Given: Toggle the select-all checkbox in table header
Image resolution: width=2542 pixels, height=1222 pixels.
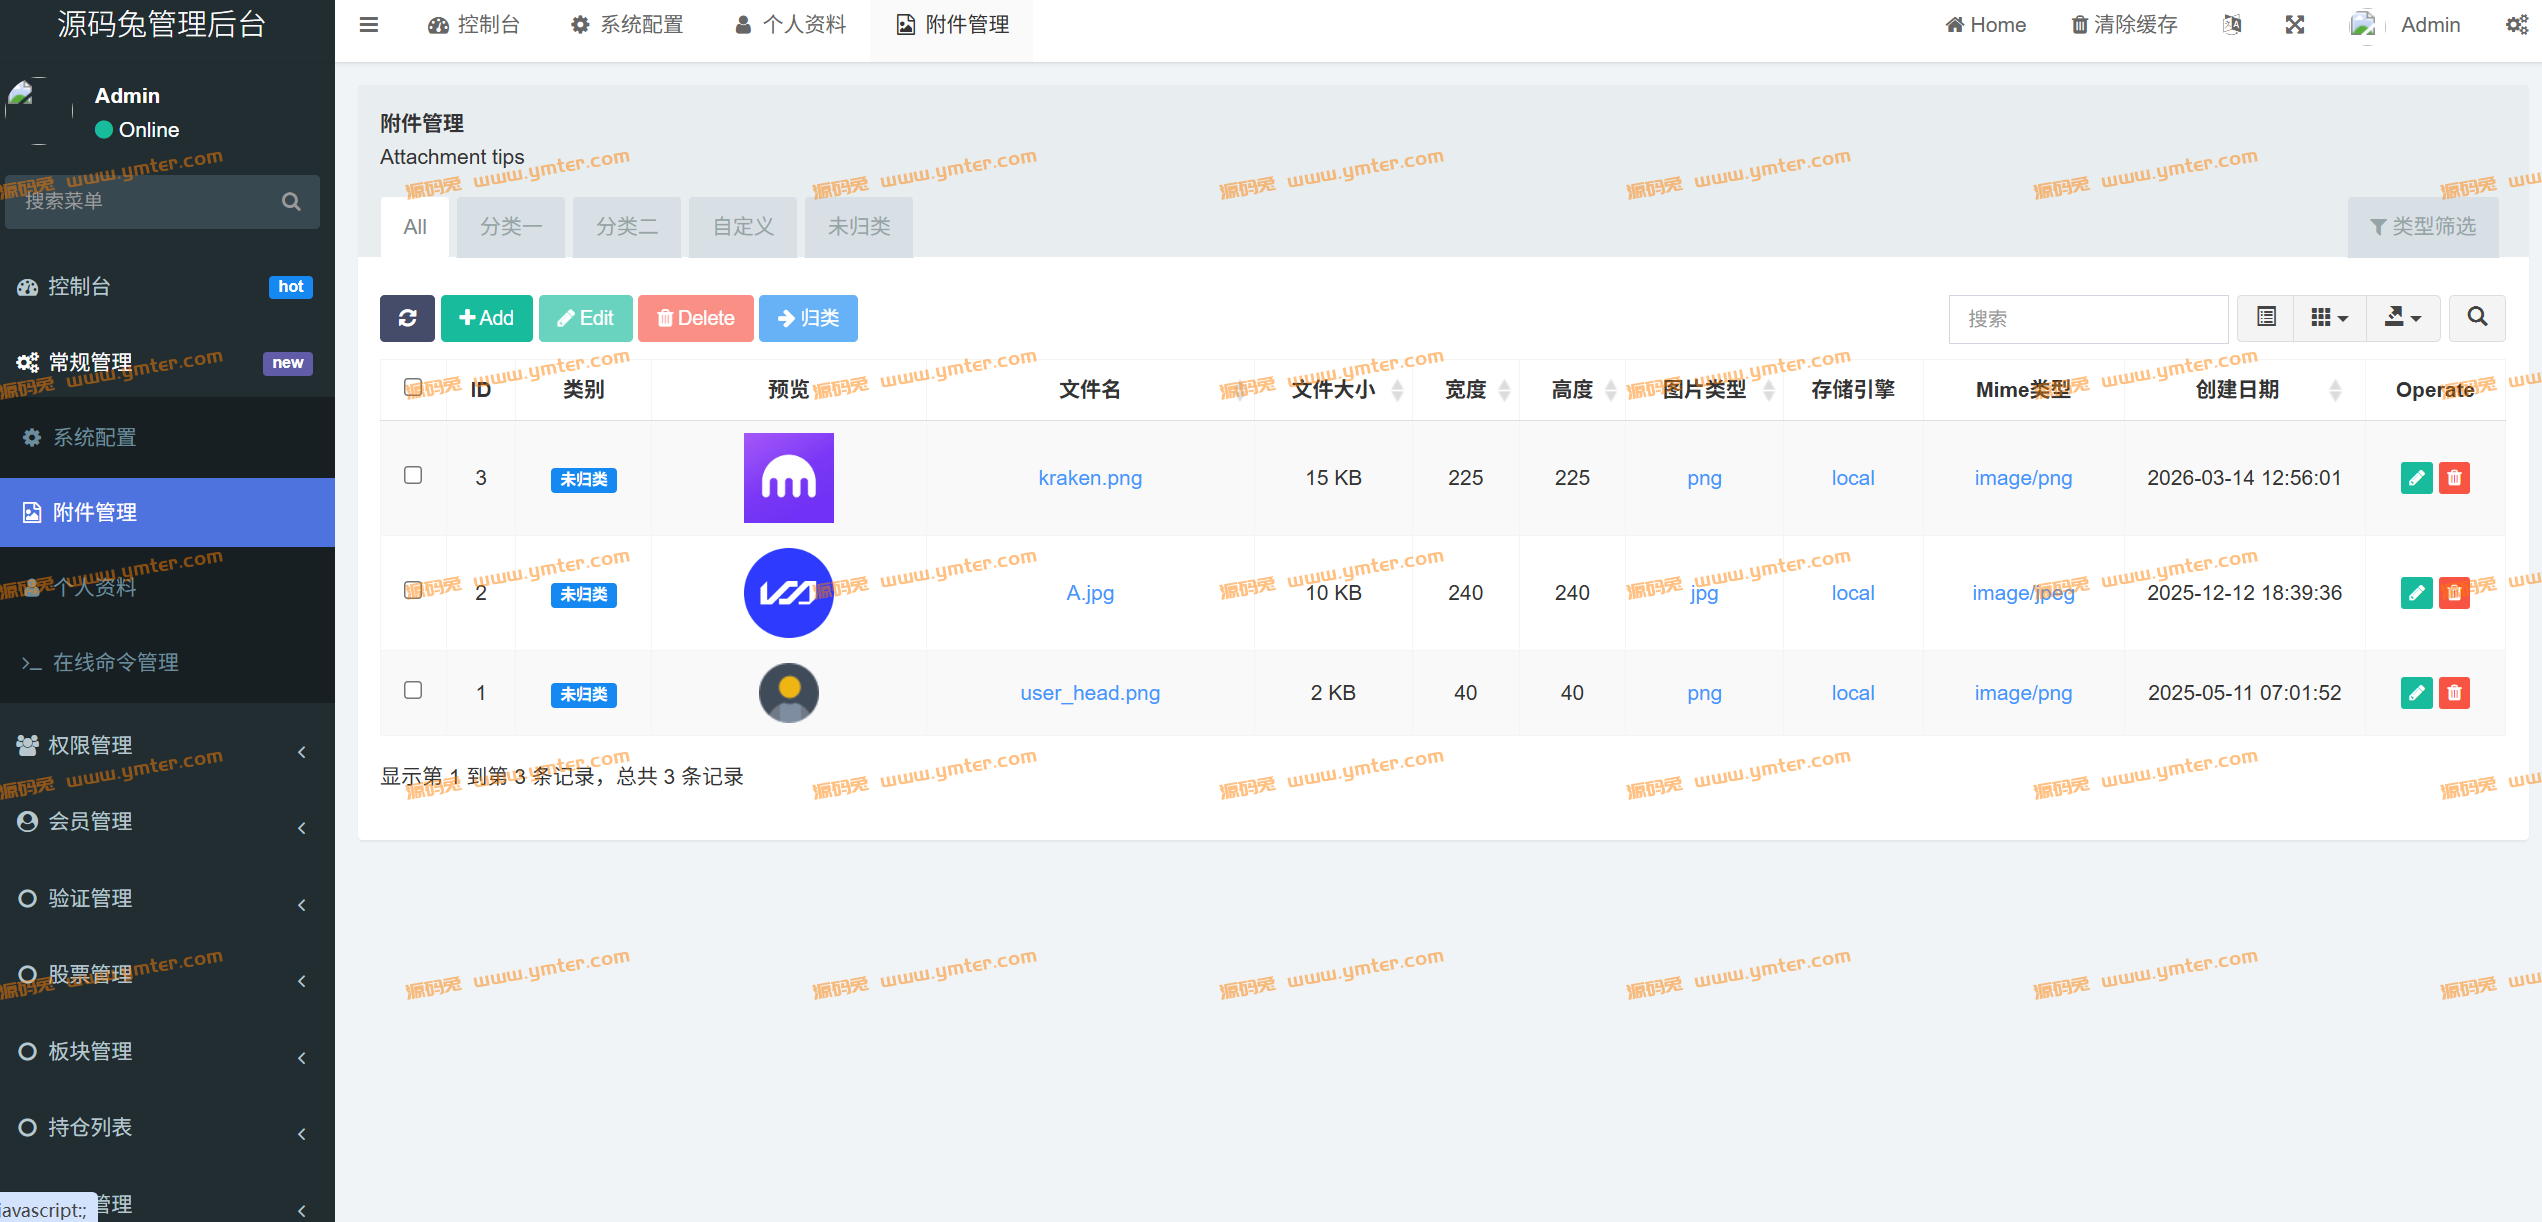Looking at the screenshot, I should click(413, 387).
